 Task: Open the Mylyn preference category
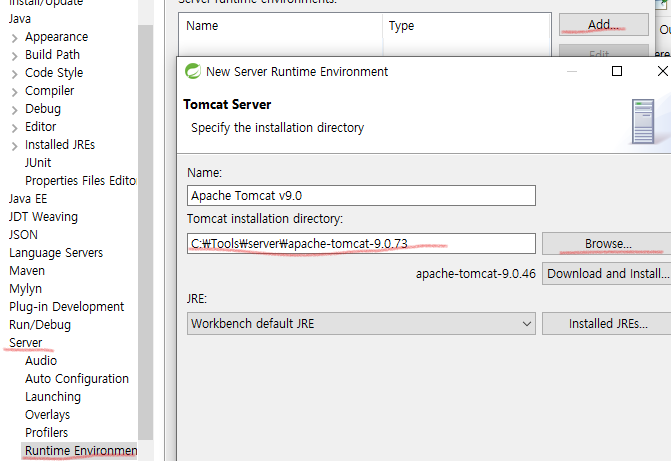[x=25, y=288]
